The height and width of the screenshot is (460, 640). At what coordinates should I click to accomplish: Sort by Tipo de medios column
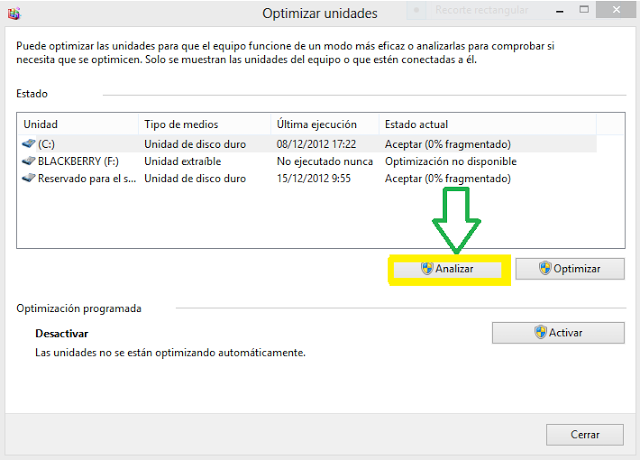click(205, 124)
